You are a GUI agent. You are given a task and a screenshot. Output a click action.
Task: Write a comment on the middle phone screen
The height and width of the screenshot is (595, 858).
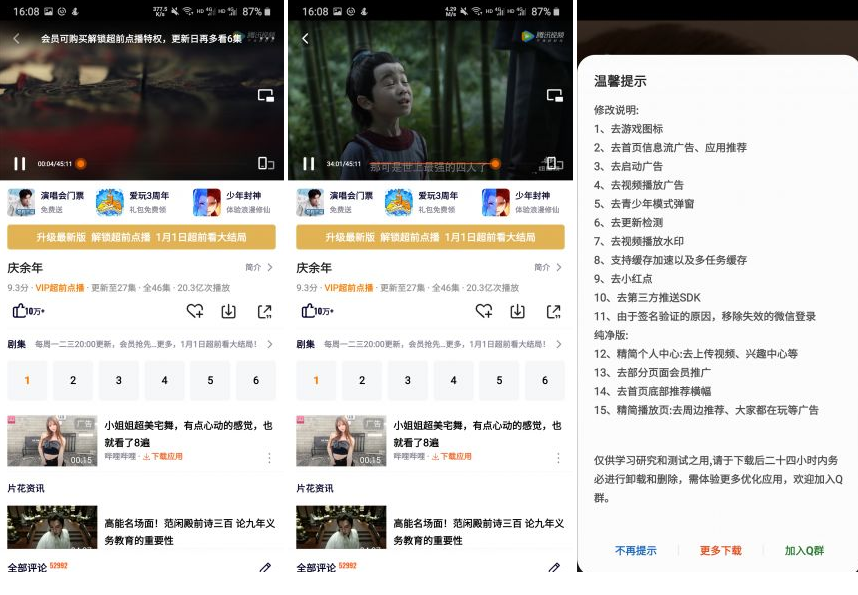tap(554, 567)
